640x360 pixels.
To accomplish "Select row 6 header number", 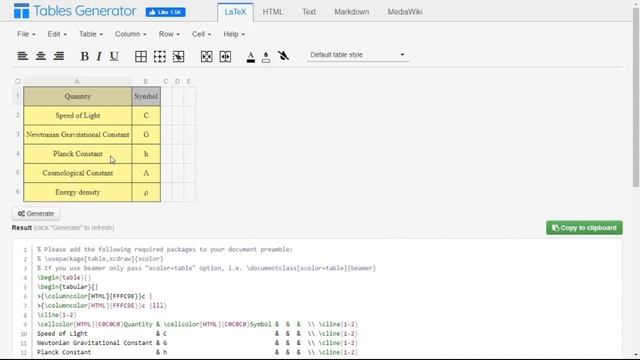I will tap(18, 192).
